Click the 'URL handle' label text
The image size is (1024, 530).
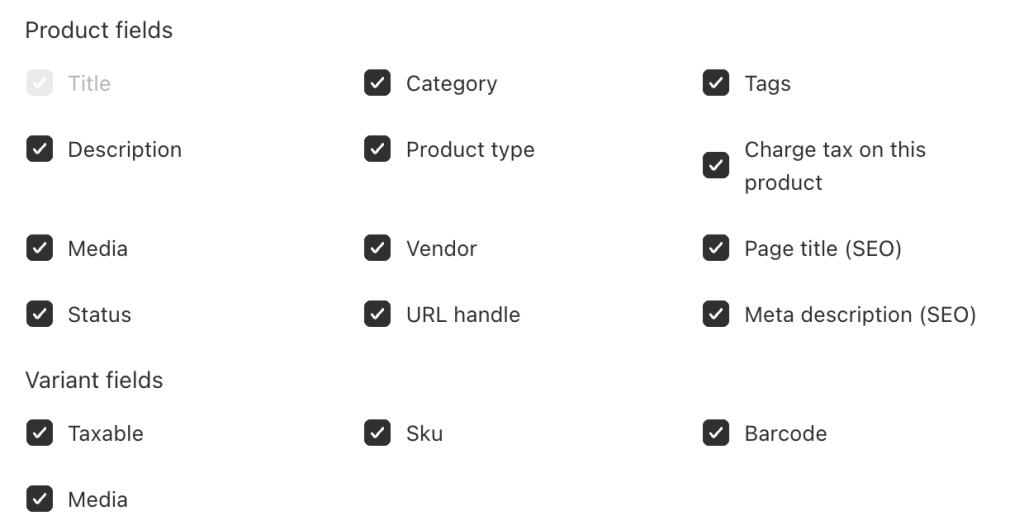tap(463, 314)
